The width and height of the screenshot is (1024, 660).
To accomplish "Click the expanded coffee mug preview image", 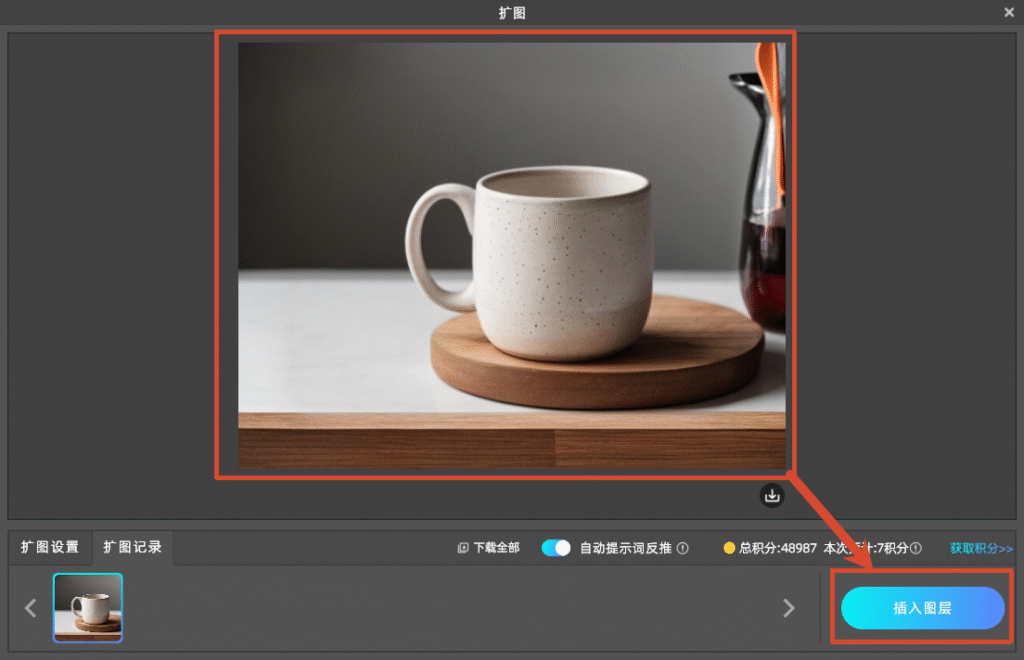I will (512, 255).
